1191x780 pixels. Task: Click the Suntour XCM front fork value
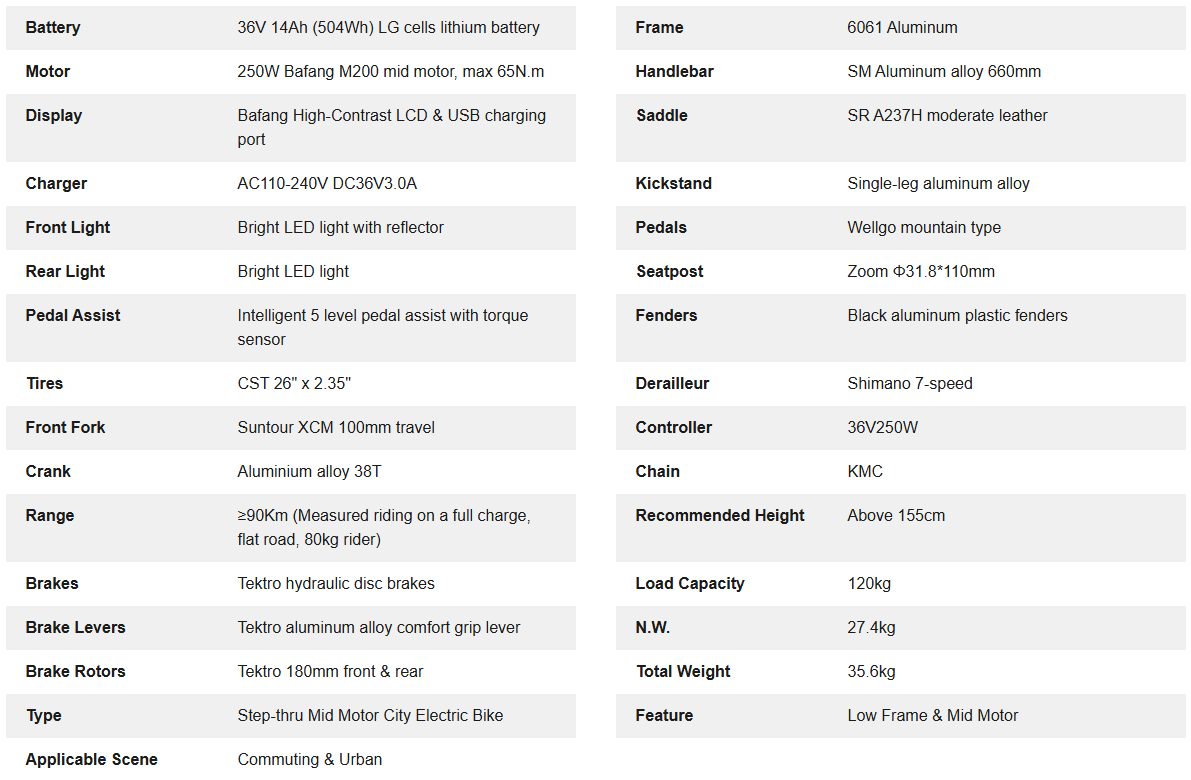coord(336,428)
